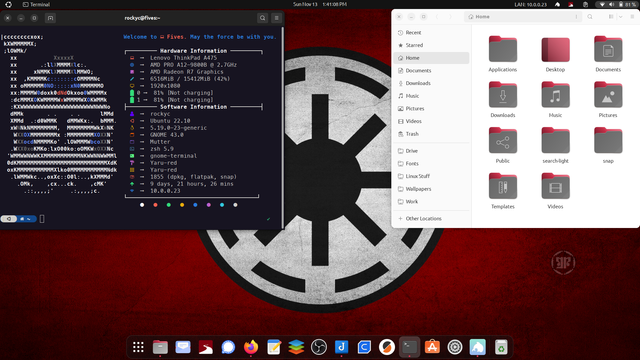The image size is (640, 360).
Task: Click the Terminal search icon
Action: [262, 18]
